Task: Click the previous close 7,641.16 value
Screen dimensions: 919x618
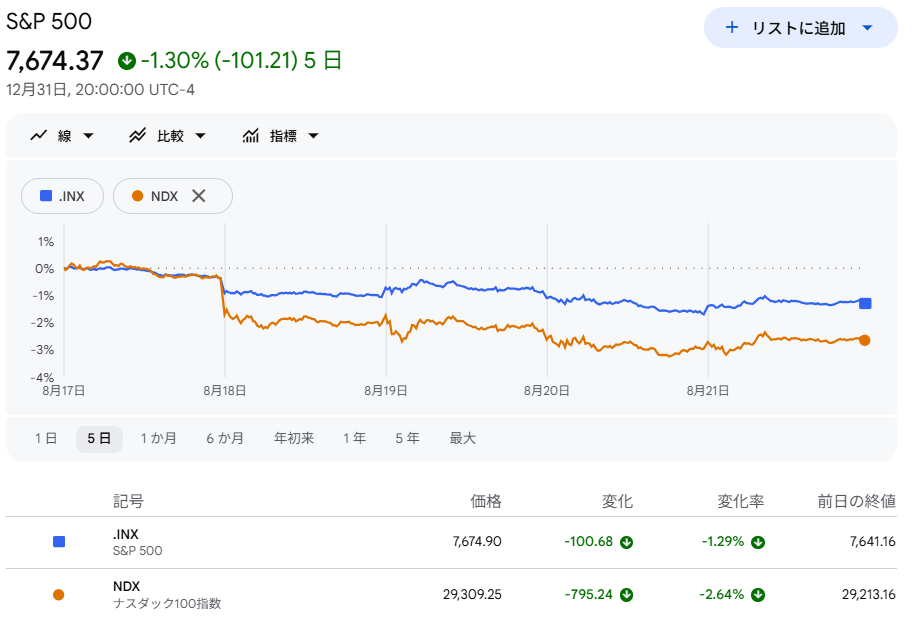Action: [873, 541]
